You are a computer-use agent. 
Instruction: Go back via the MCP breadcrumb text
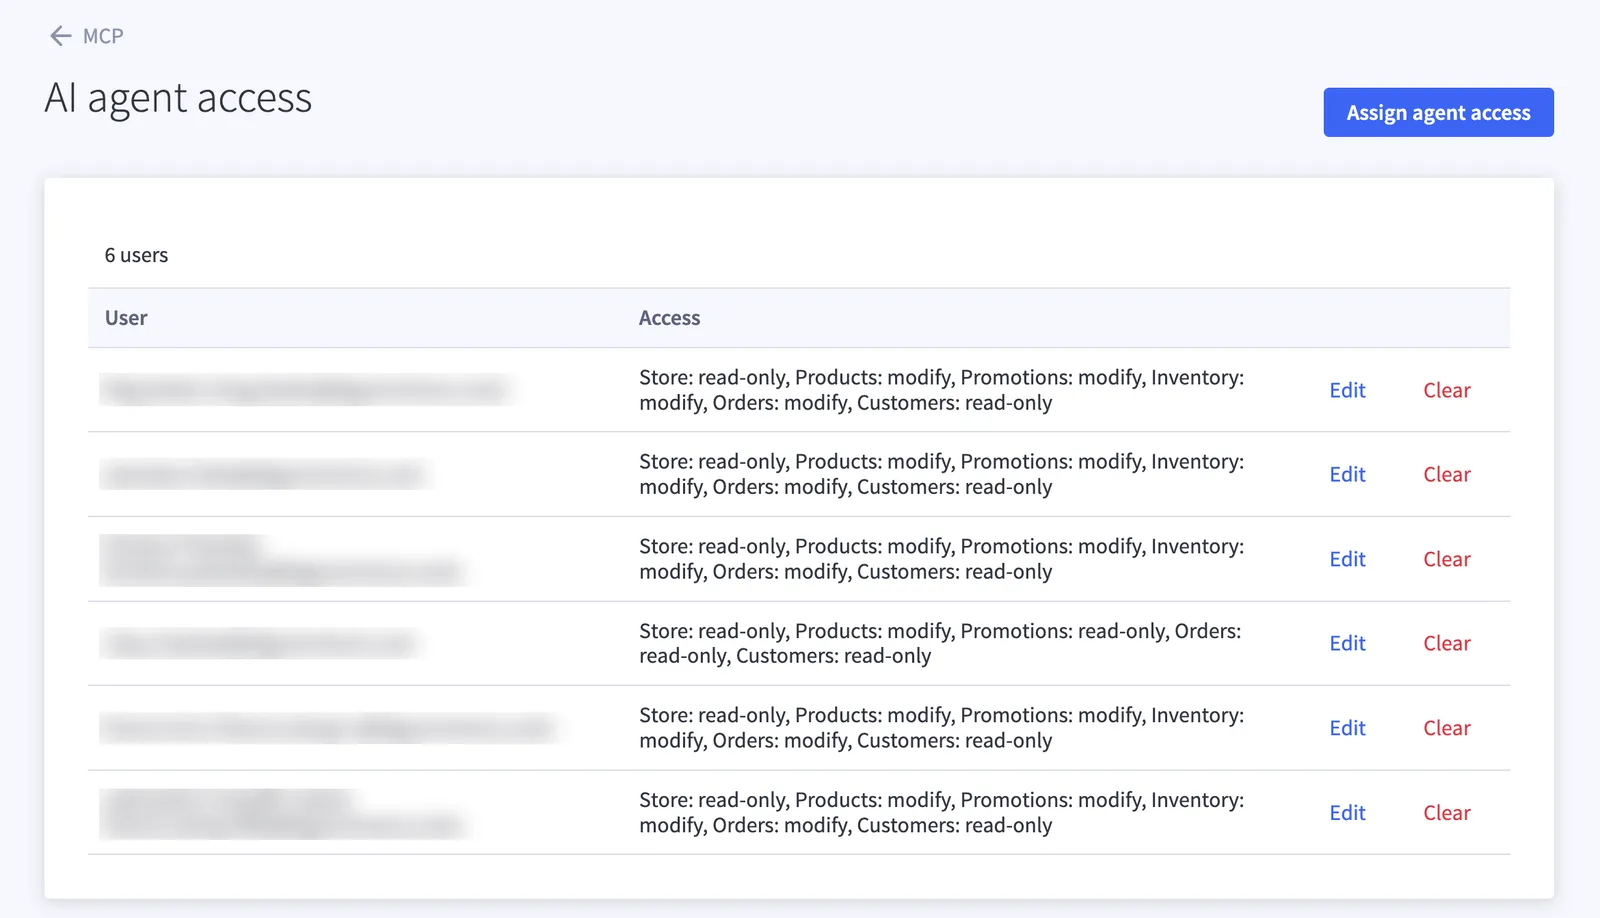coord(103,36)
